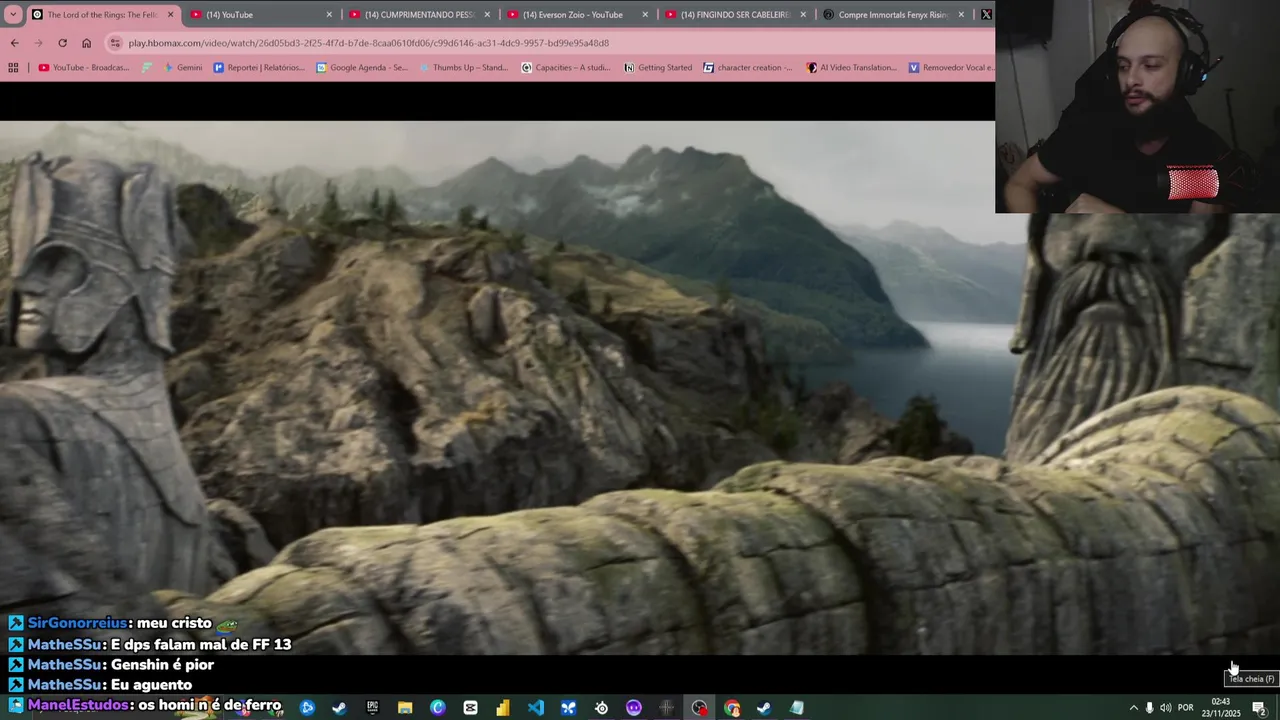Go back to the previous browser page
The width and height of the screenshot is (1280, 720).
pyautogui.click(x=14, y=43)
